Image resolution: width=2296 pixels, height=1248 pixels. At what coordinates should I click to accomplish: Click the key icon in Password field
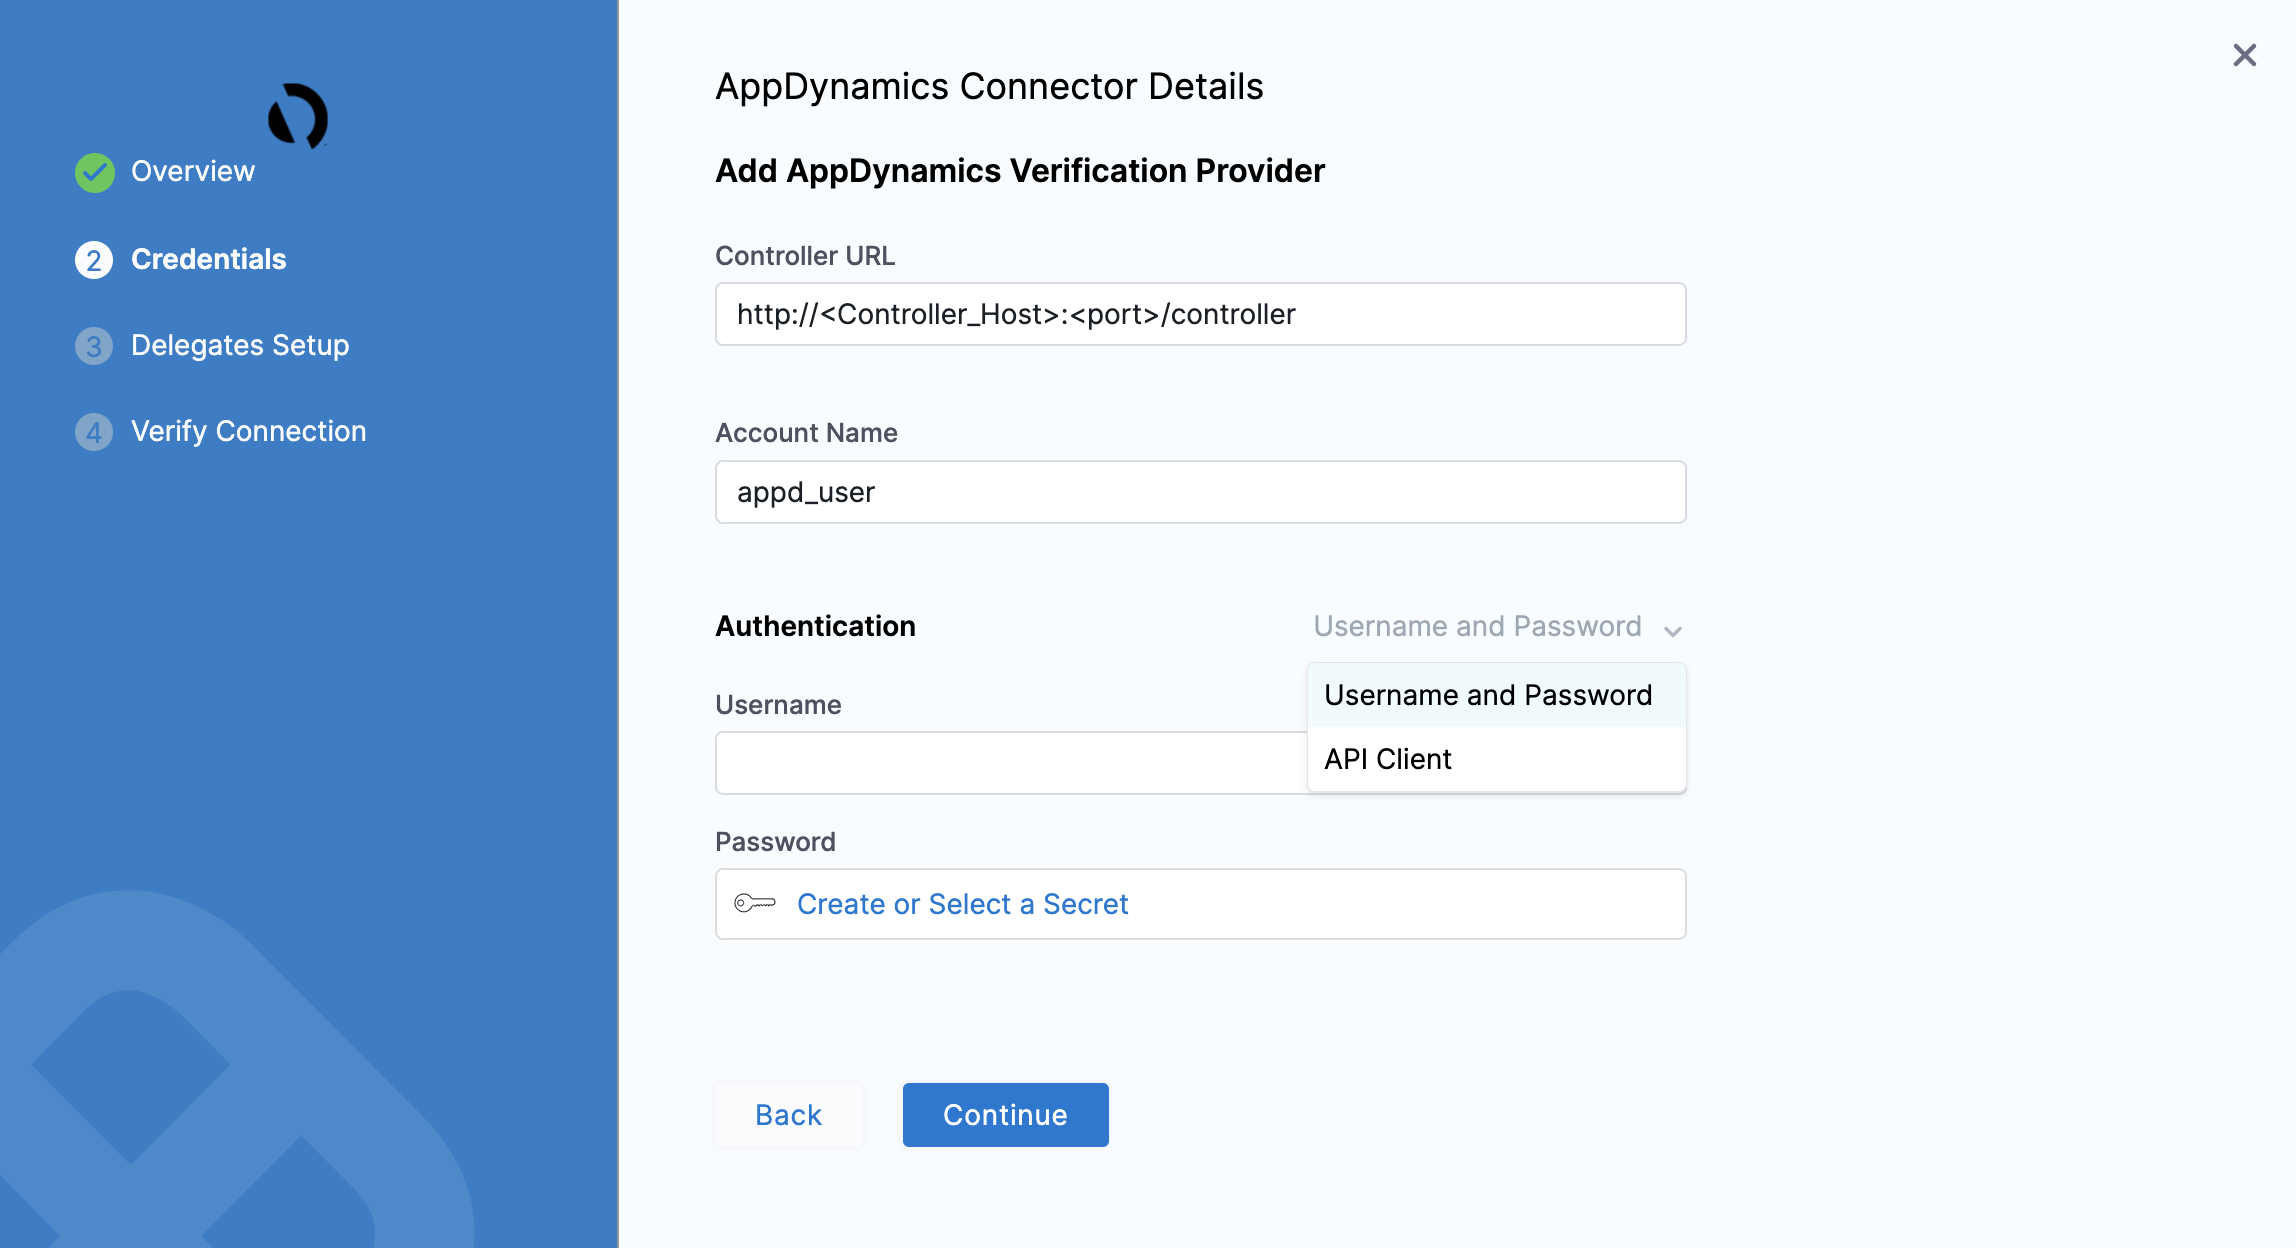coord(754,904)
